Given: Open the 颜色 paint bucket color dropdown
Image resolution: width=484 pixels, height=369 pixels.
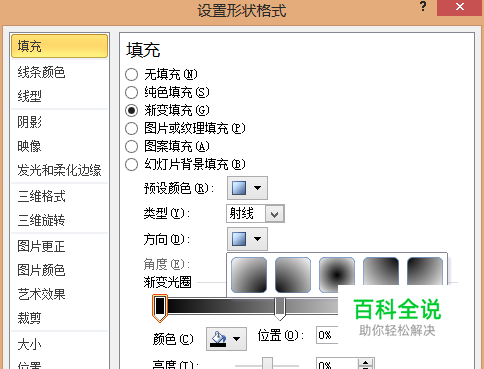Looking at the screenshot, I should coord(226,339).
